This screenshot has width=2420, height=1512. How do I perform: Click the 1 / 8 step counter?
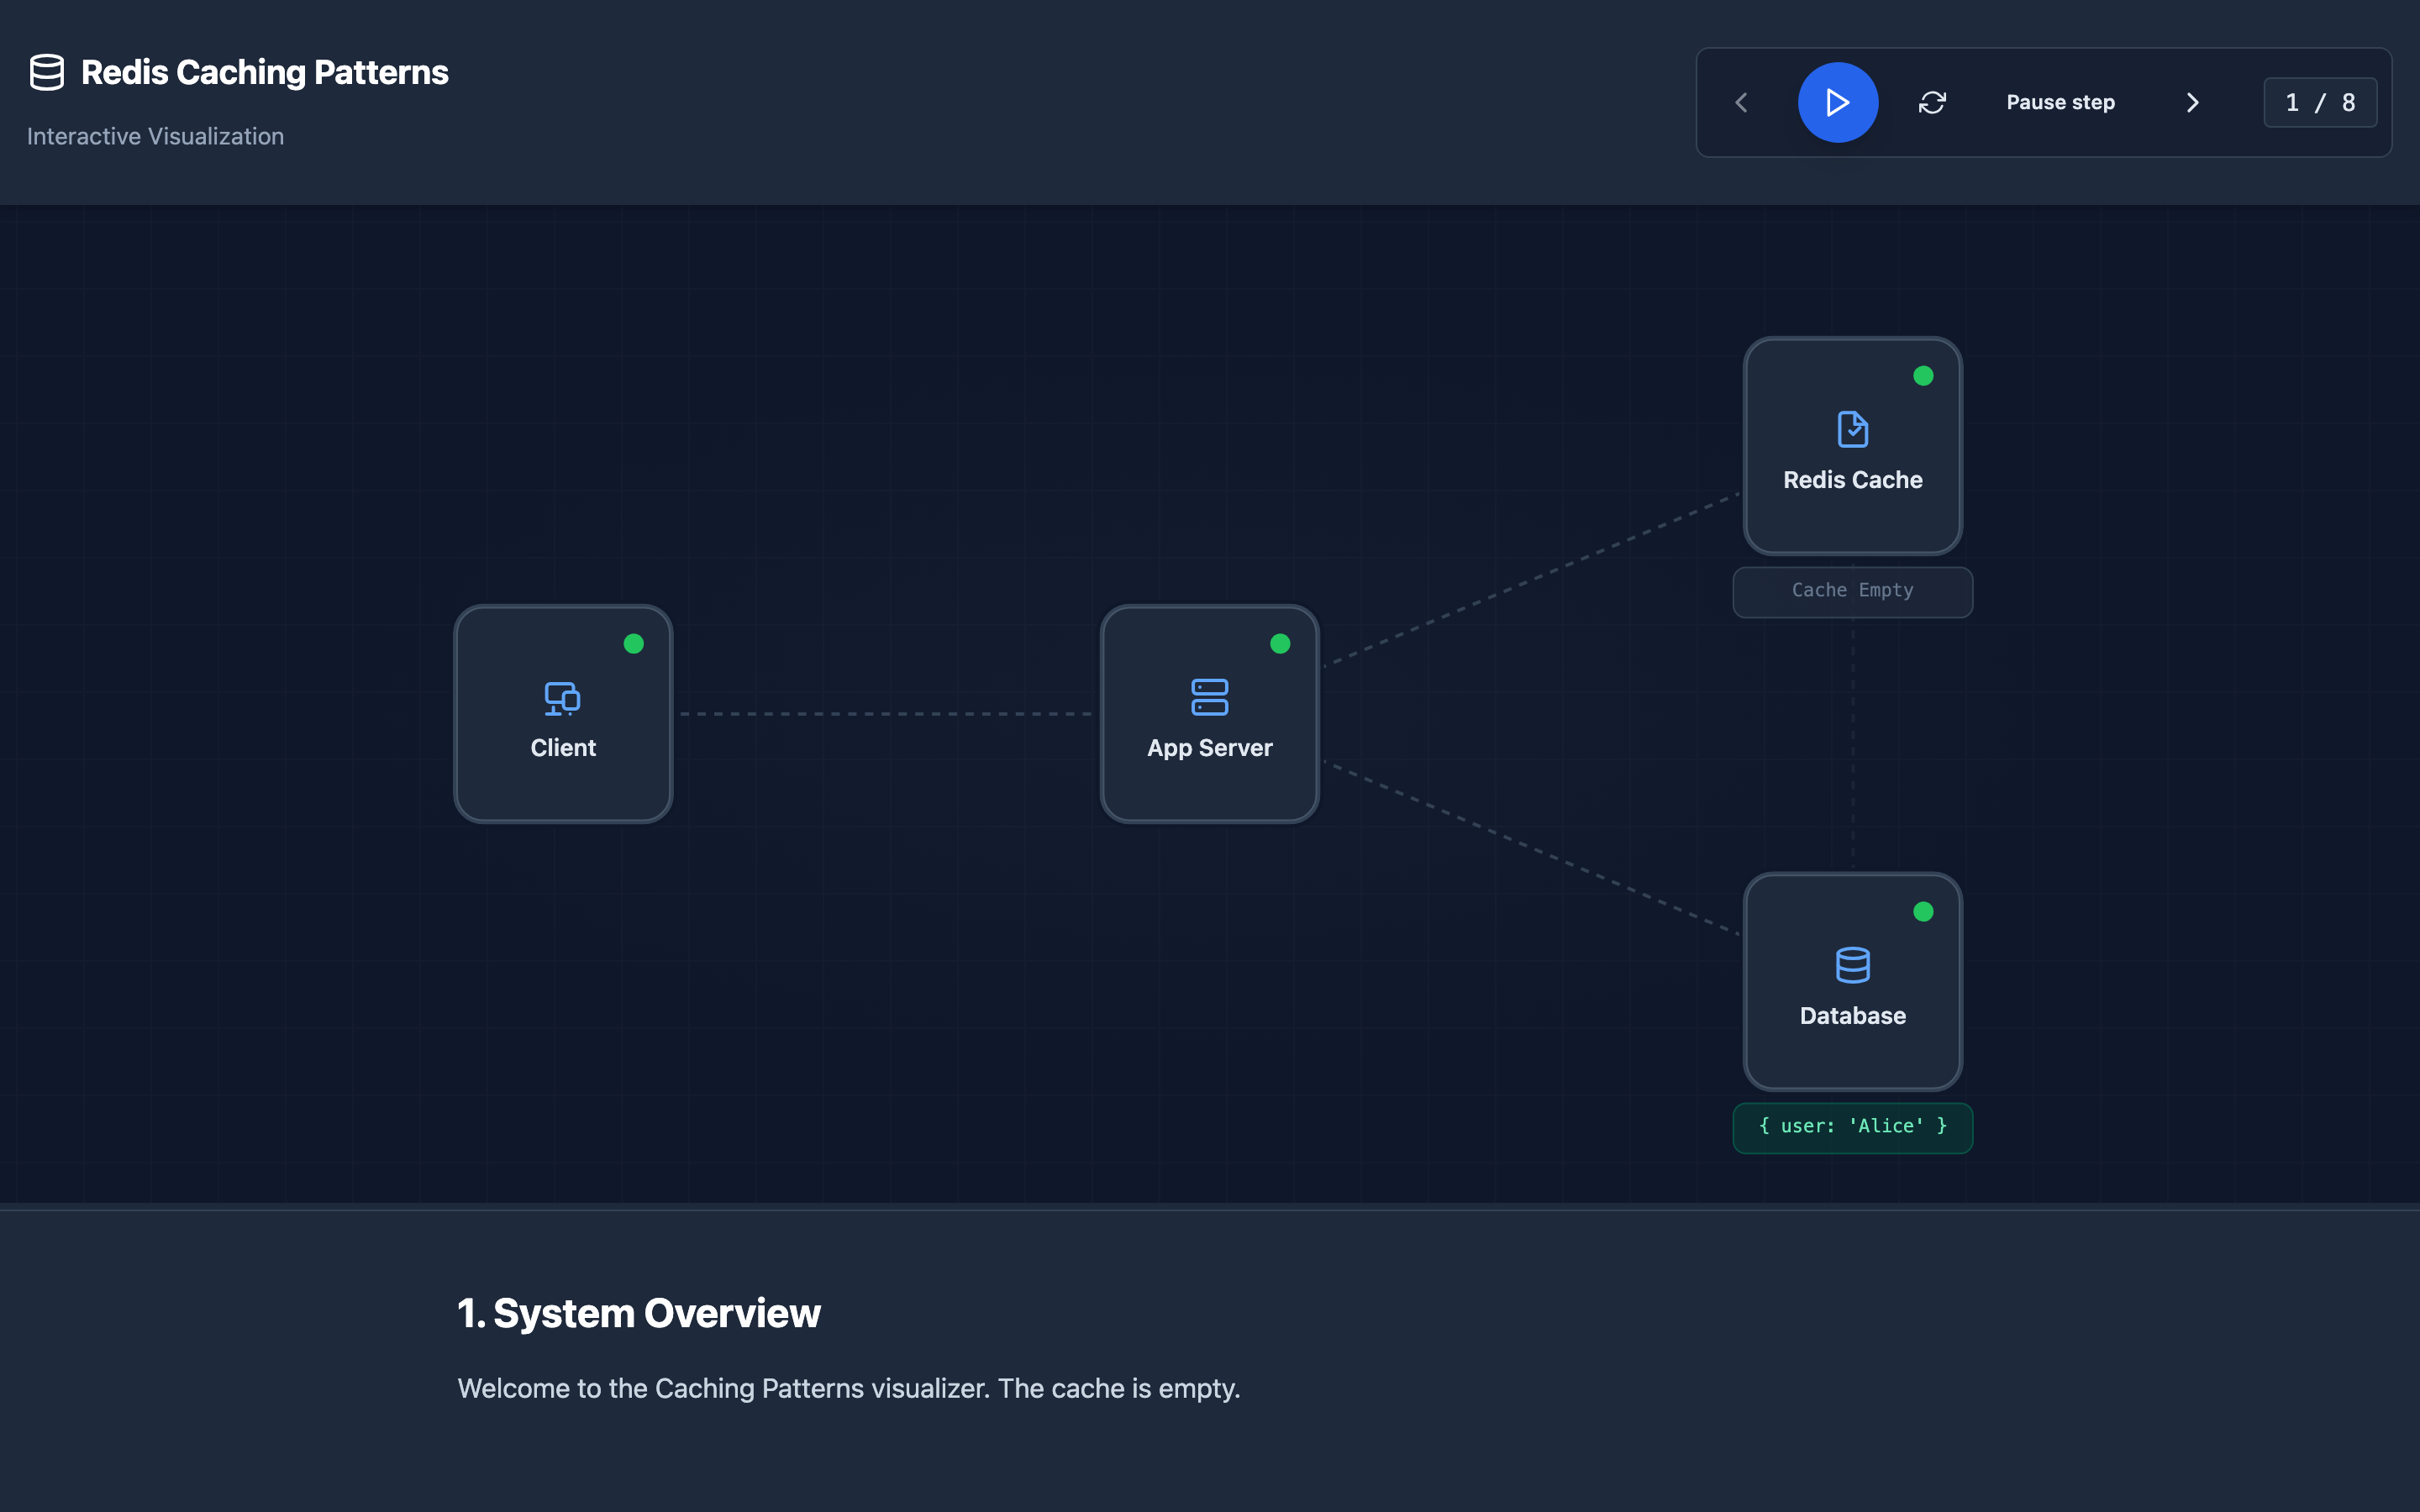(2320, 102)
